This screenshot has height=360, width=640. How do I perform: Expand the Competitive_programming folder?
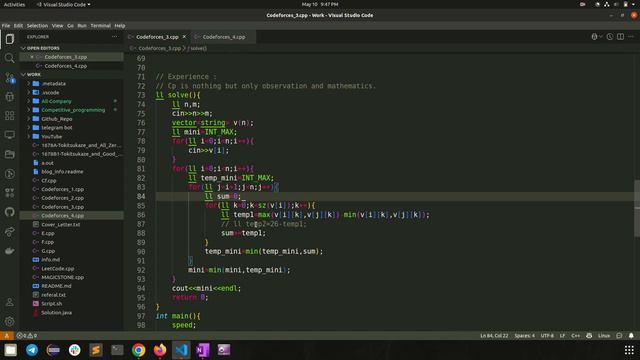(x=29, y=110)
